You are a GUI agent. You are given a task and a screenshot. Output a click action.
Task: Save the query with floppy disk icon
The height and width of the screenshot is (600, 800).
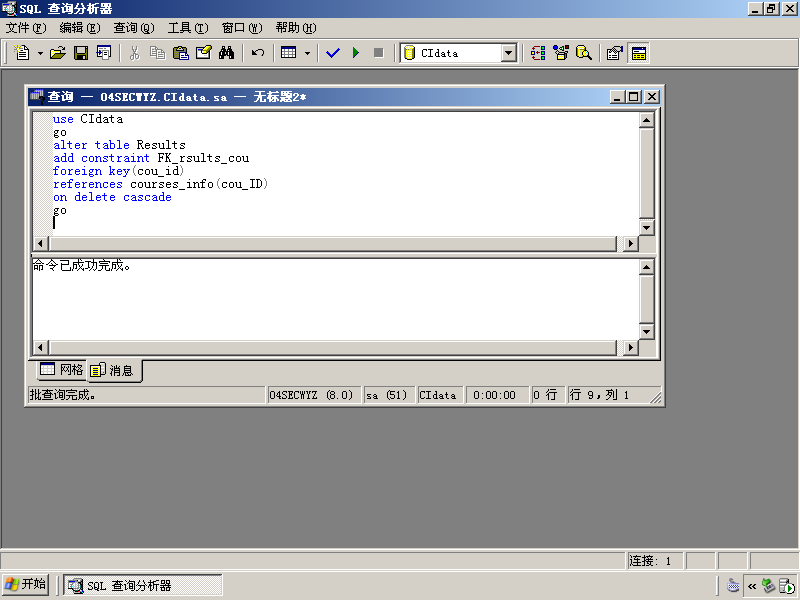pos(81,53)
